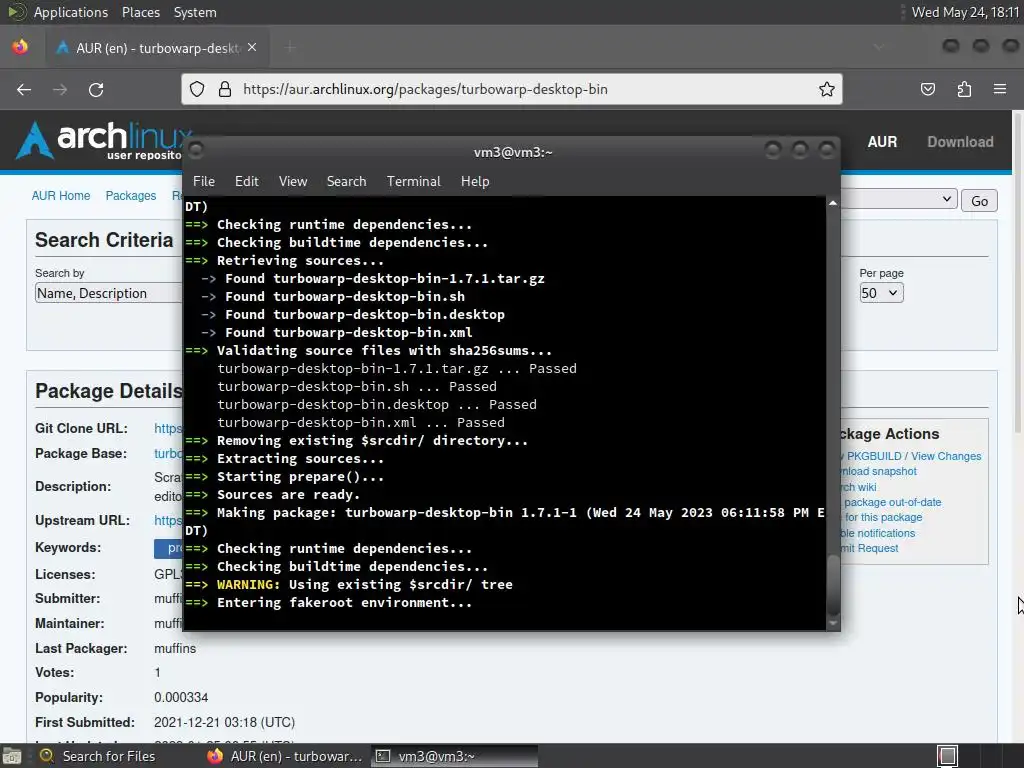Screen dimensions: 1024x768
Task: Open terminal Edit menu
Action: point(246,182)
